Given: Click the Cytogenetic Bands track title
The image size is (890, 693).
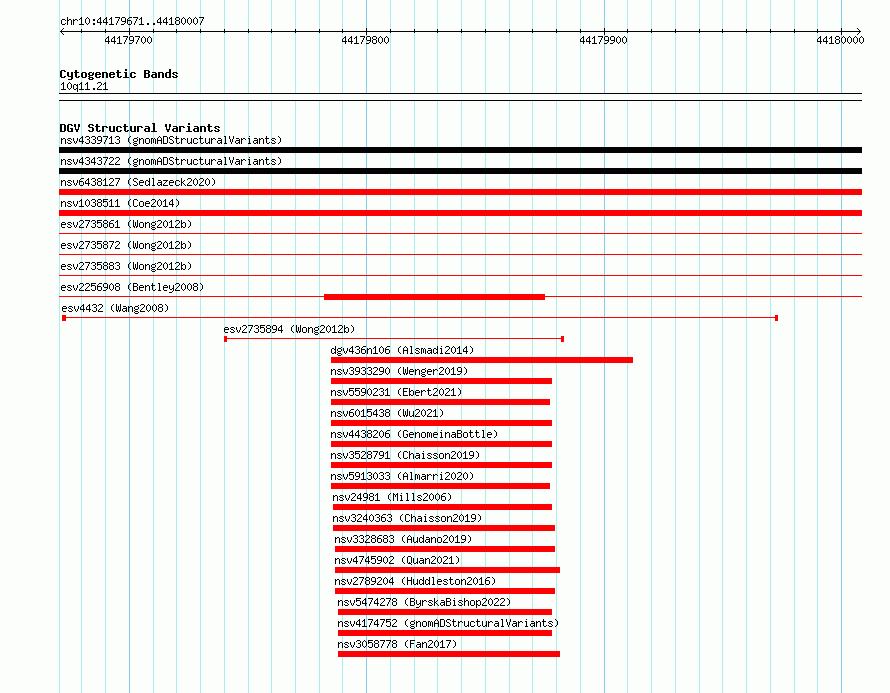Looking at the screenshot, I should pyautogui.click(x=119, y=74).
